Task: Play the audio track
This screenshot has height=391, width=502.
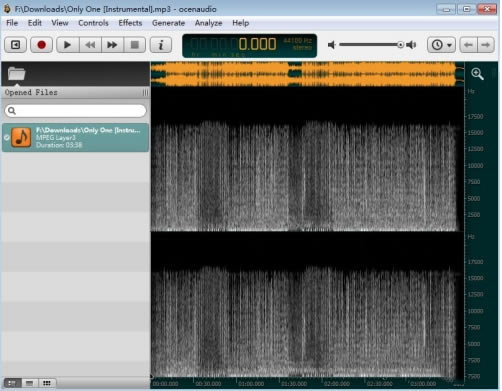Action: [x=67, y=45]
